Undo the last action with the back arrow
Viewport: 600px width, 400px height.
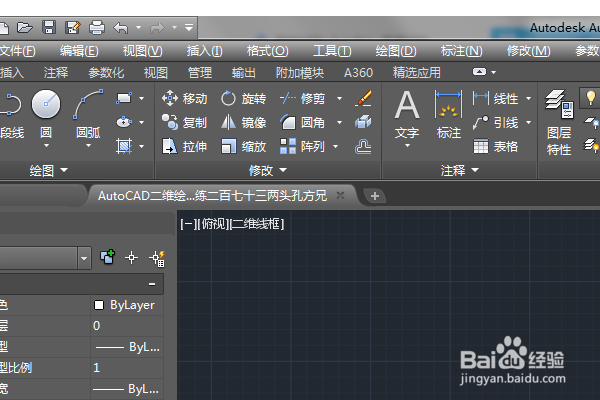tap(121, 28)
